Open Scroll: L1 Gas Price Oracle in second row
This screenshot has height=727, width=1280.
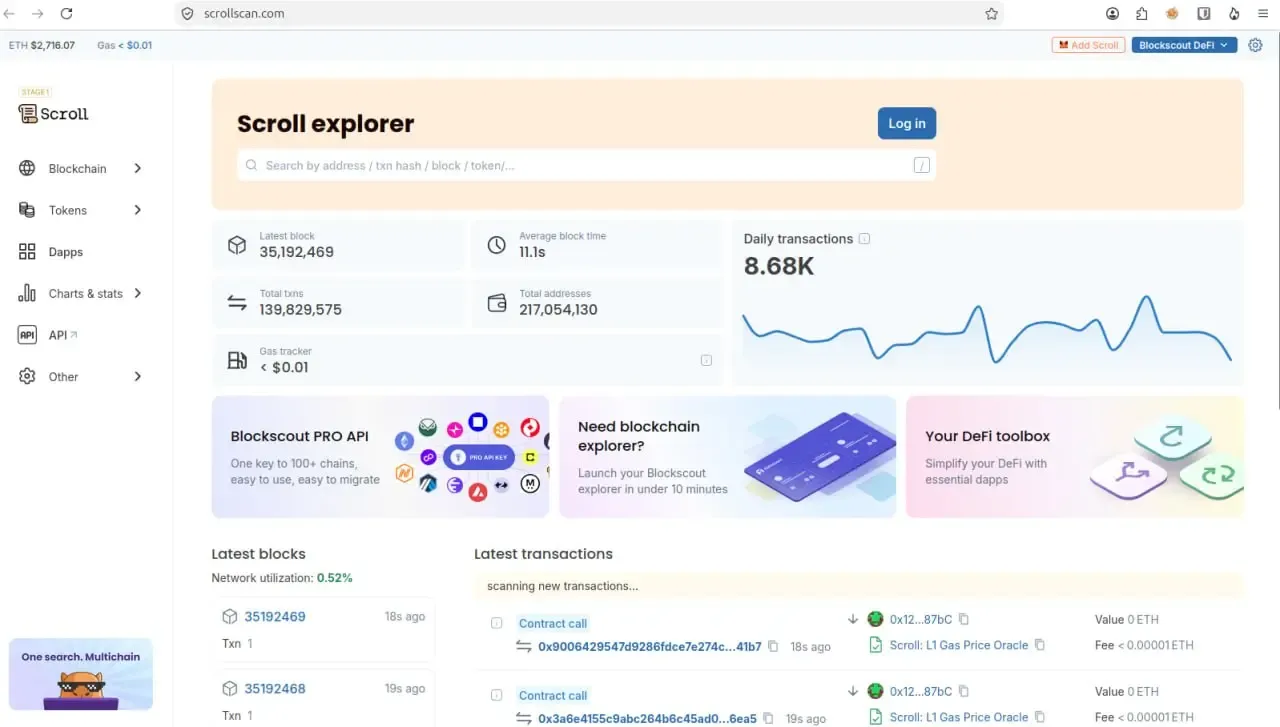point(959,717)
